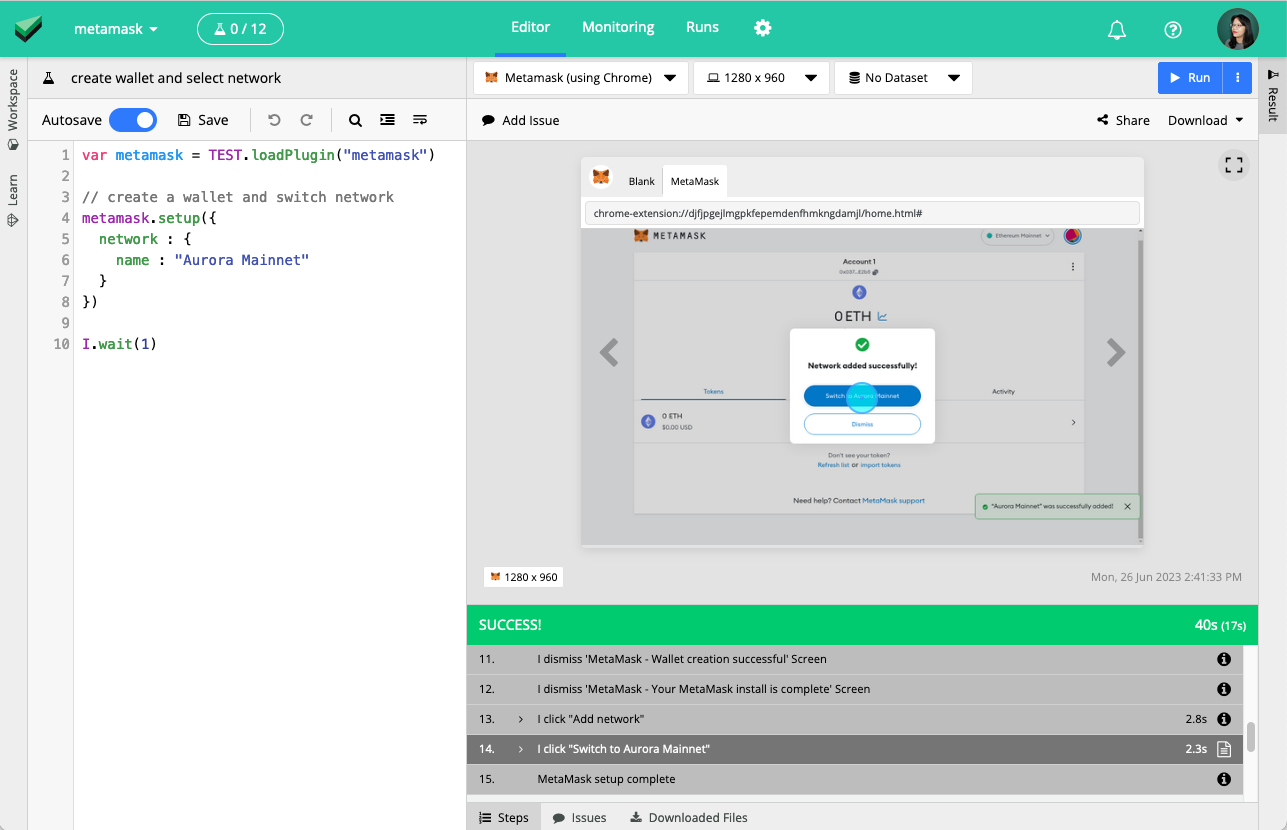Click the flask icon beside the test name
Image resolution: width=1287 pixels, height=830 pixels.
pyautogui.click(x=47, y=78)
